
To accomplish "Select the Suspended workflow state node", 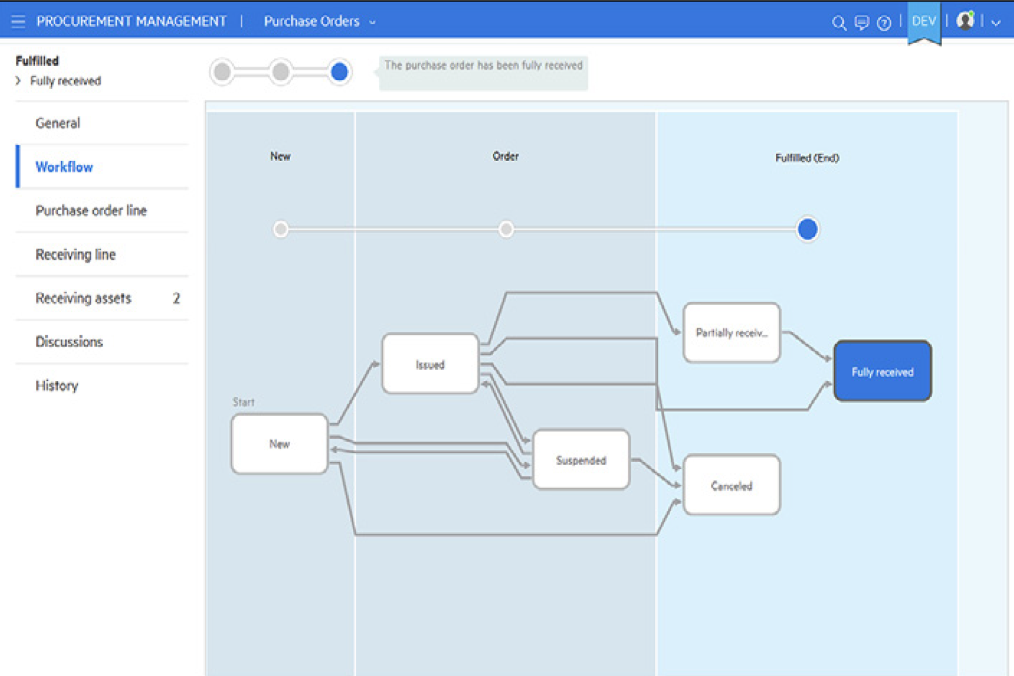I will [581, 460].
